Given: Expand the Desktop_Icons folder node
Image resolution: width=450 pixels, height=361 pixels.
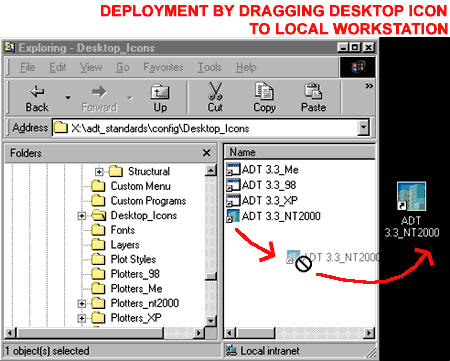Looking at the screenshot, I should tap(82, 216).
